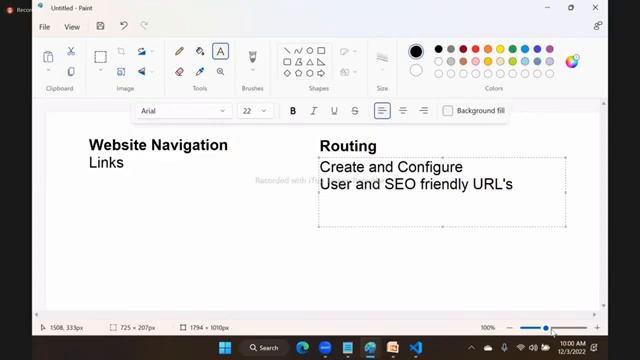
Task: Open the Edit colors wheel
Action: 572,61
